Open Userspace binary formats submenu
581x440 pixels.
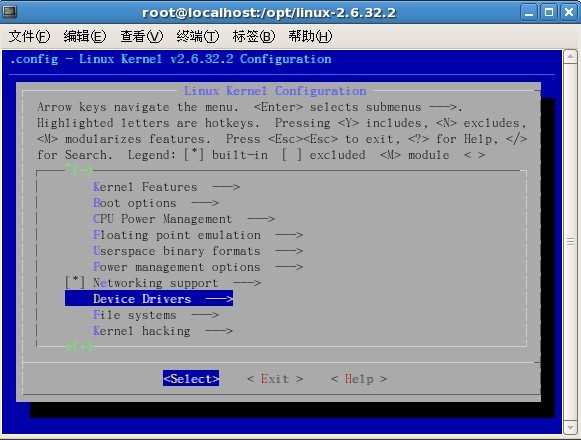[x=198, y=251]
